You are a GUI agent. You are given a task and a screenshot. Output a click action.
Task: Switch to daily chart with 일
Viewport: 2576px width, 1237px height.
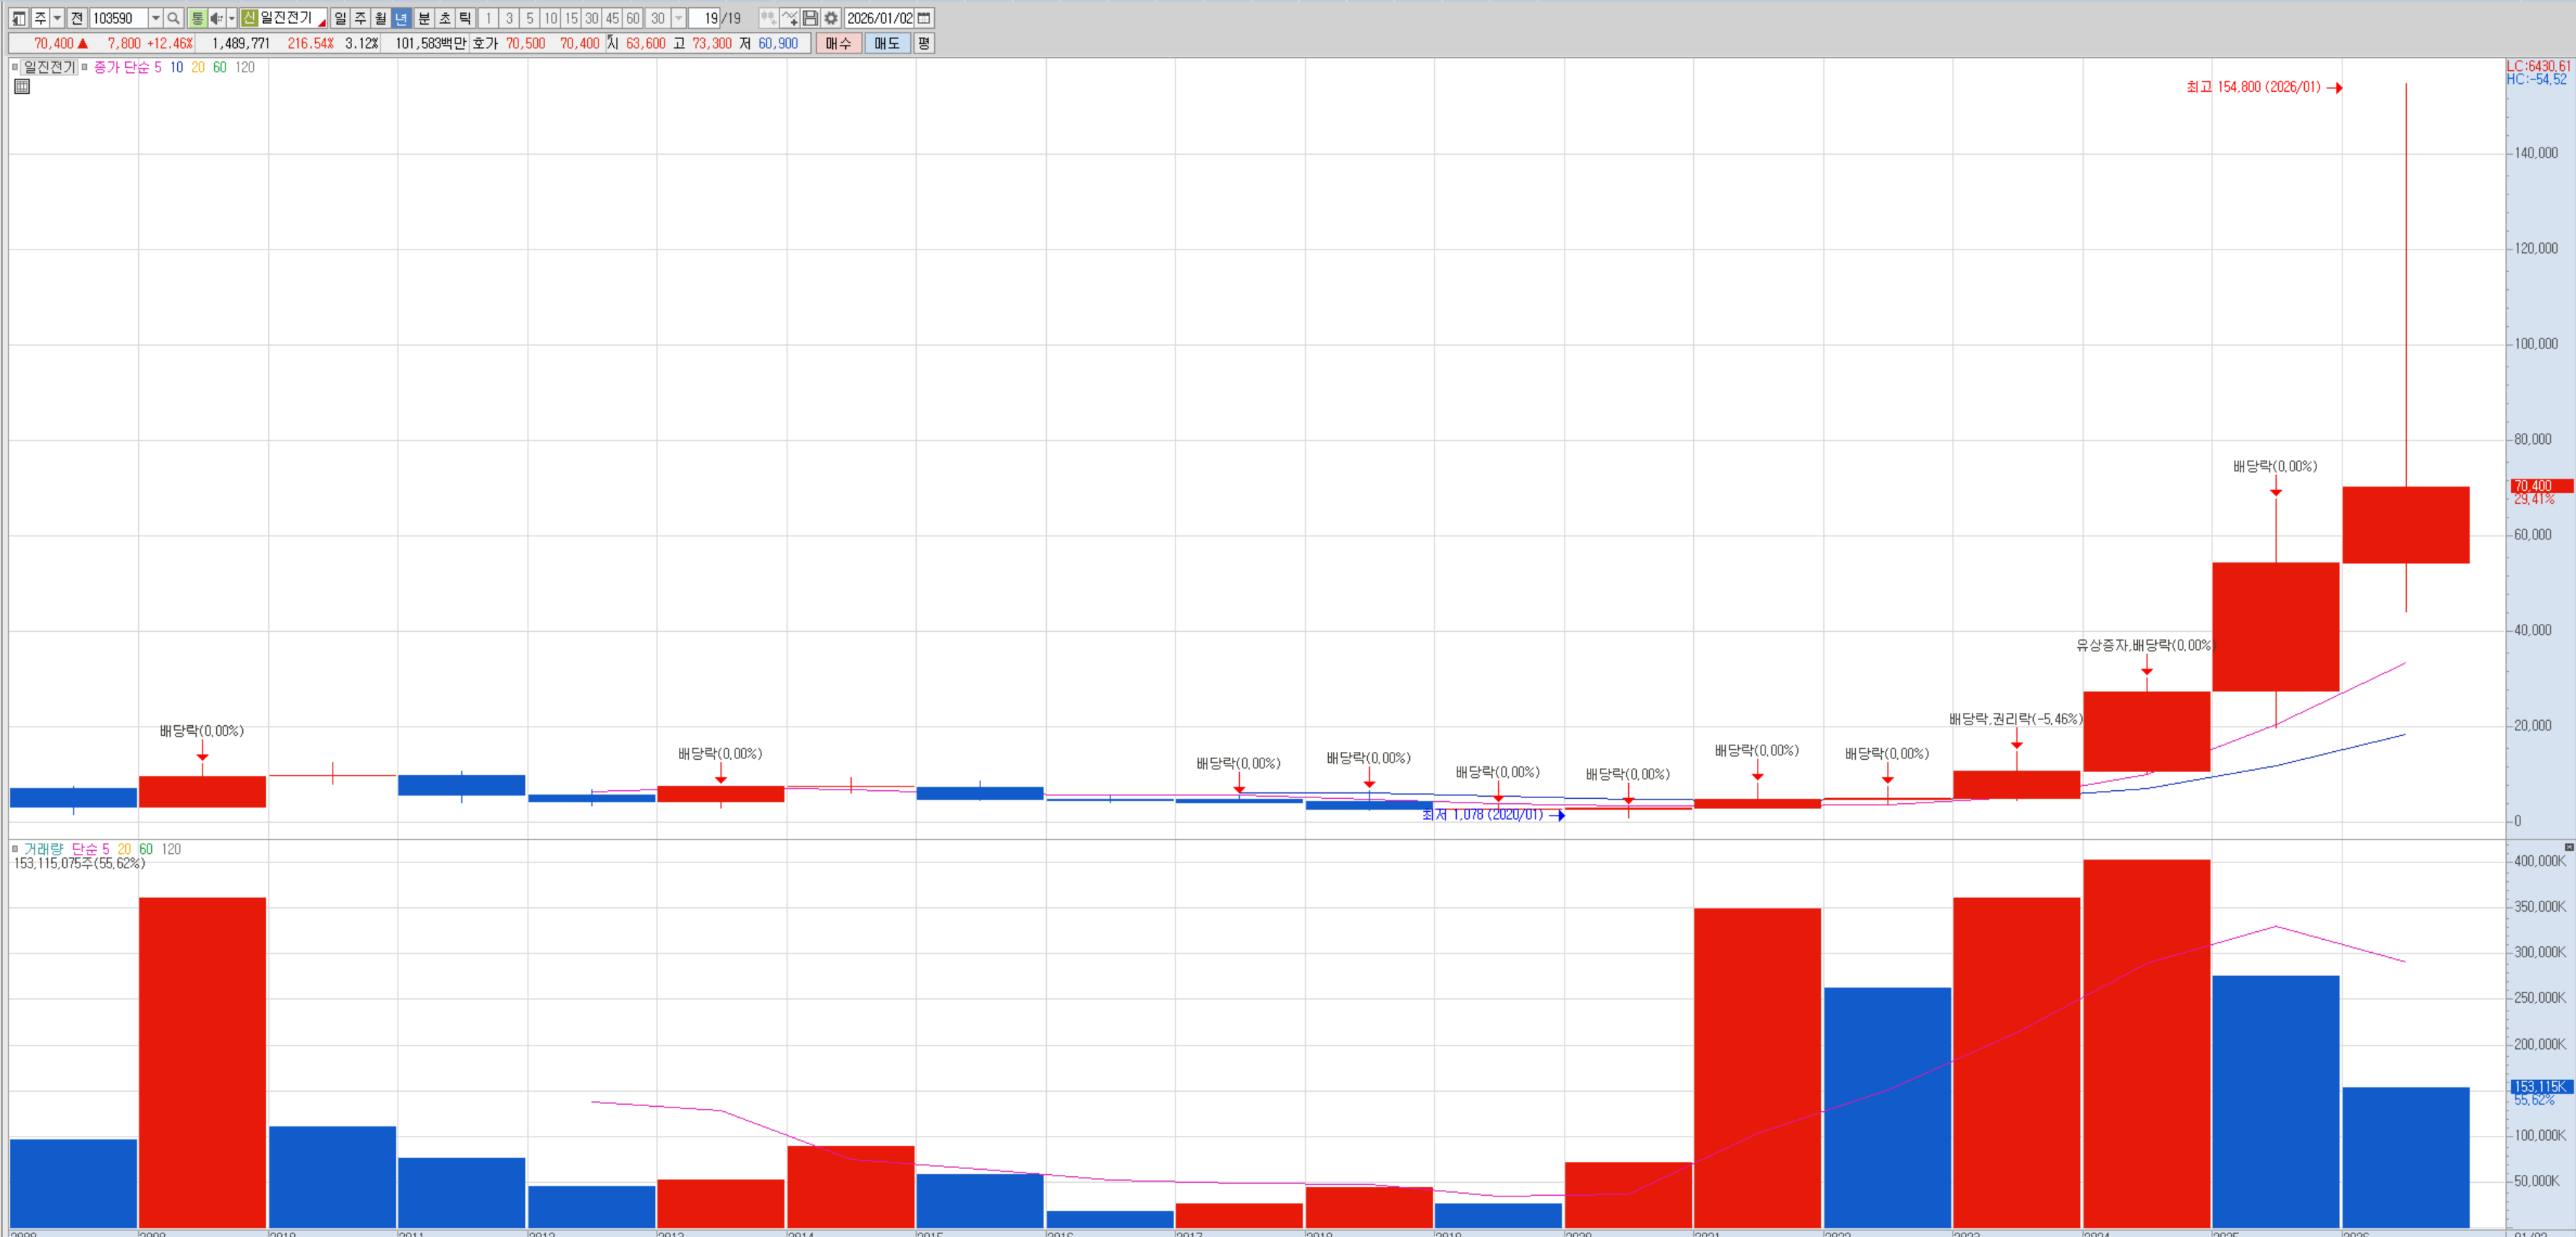tap(340, 18)
